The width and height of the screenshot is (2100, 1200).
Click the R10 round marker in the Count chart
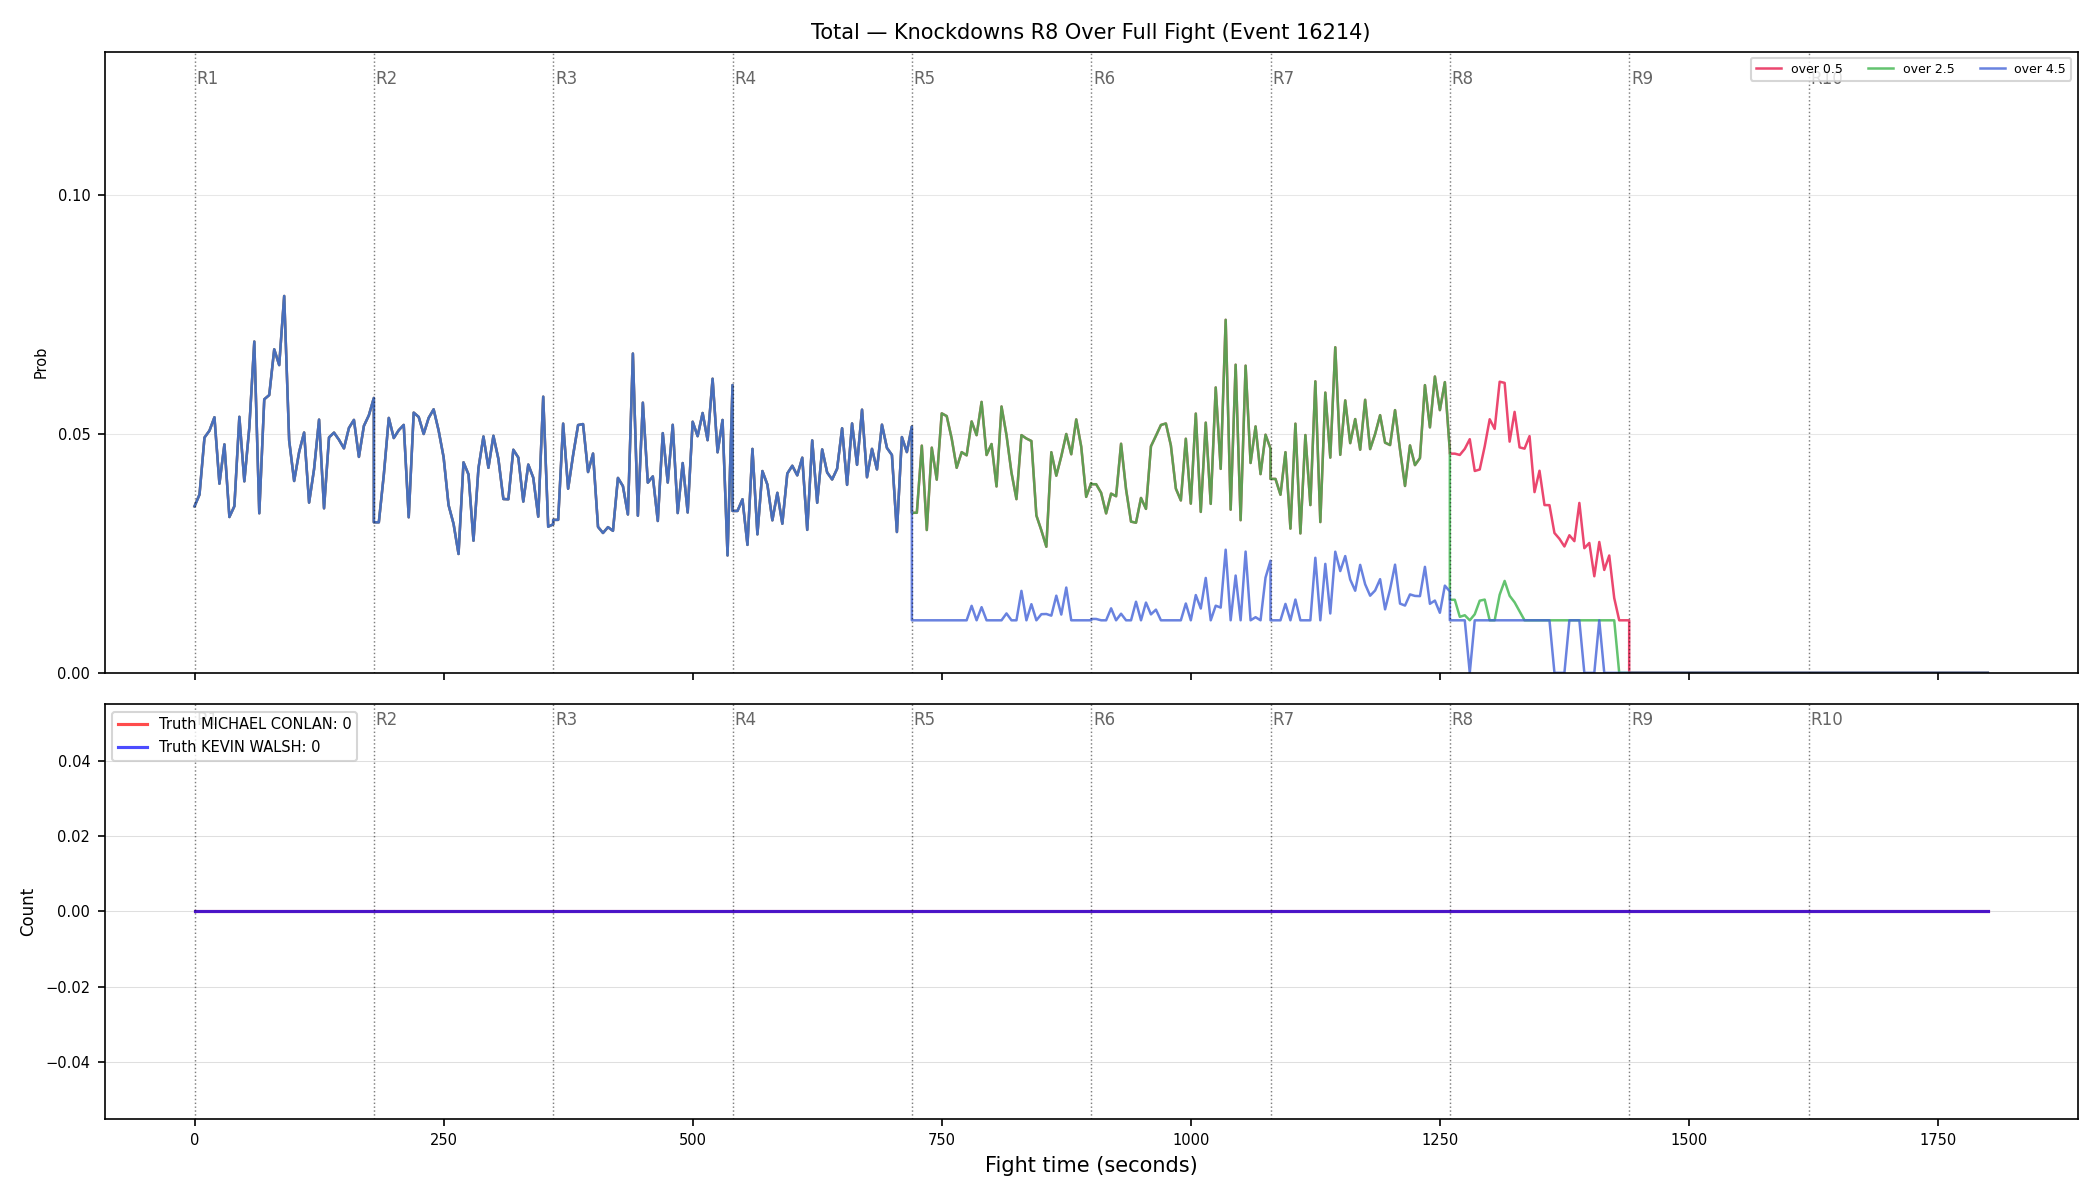point(1826,719)
